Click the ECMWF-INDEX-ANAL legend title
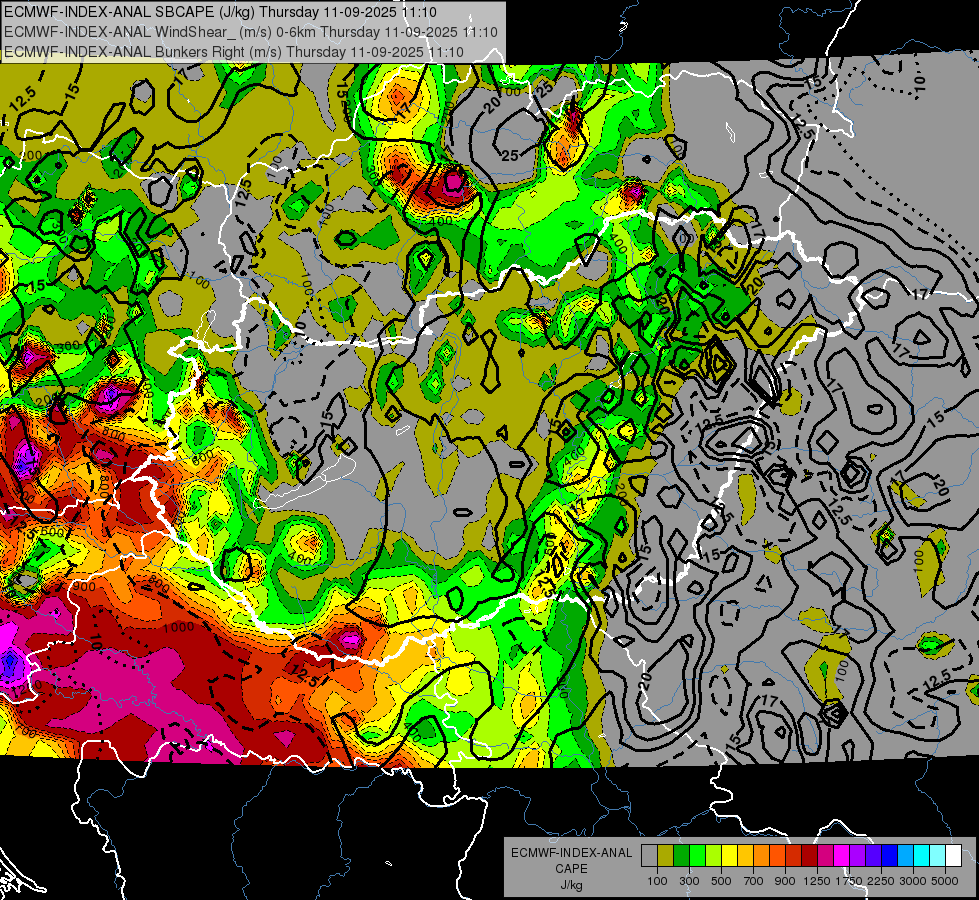 coord(571,853)
